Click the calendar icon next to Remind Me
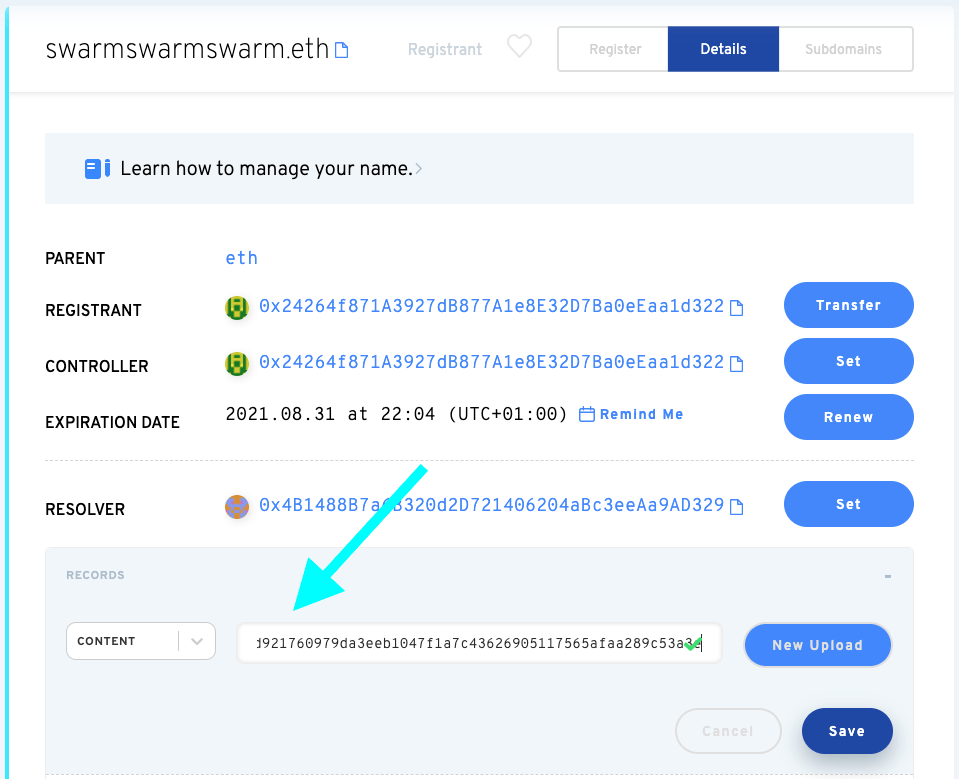The width and height of the screenshot is (959, 779). [x=585, y=413]
